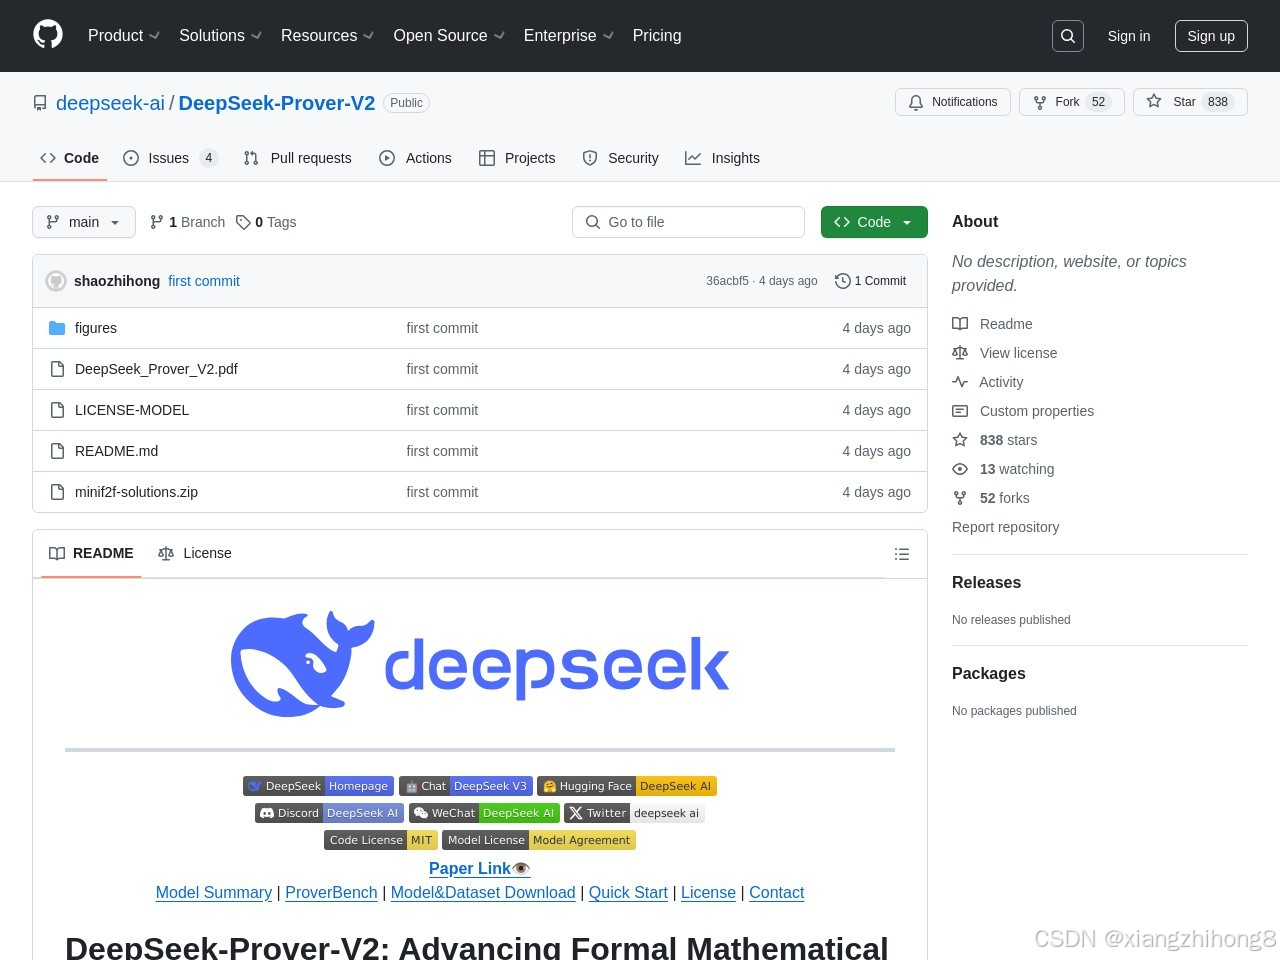Screen dimensions: 1280x960
Task: Expand the Product menu
Action: pos(124,35)
